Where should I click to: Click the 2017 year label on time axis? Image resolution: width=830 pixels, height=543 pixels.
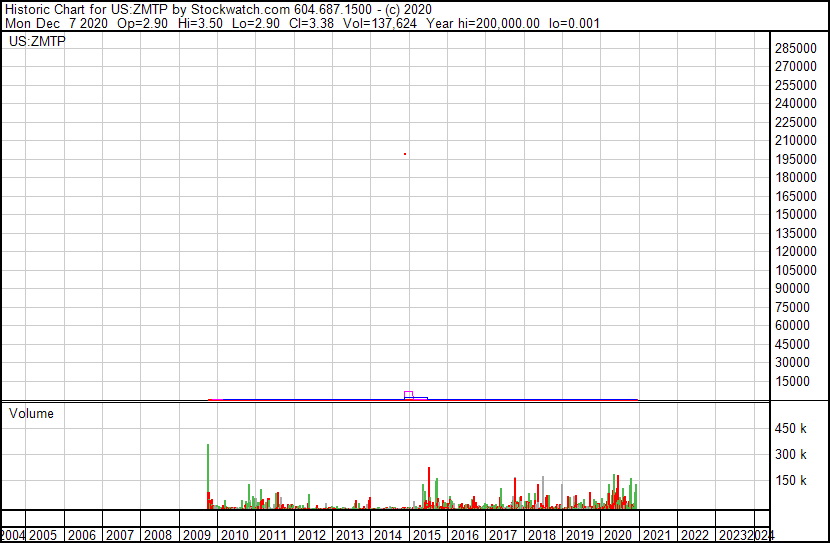503,535
